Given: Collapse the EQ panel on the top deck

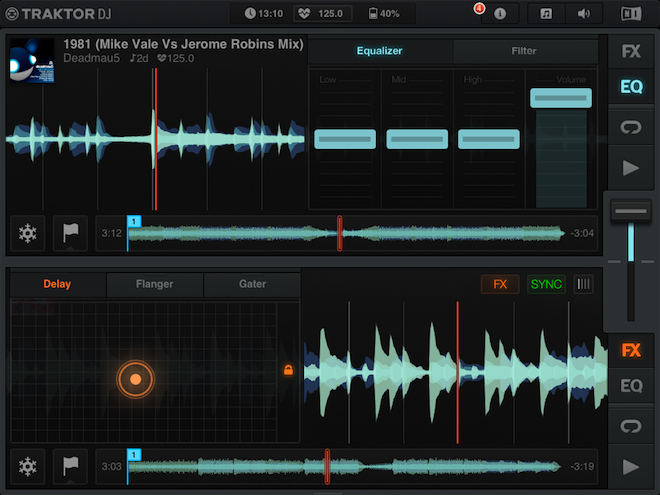Looking at the screenshot, I should point(631,88).
